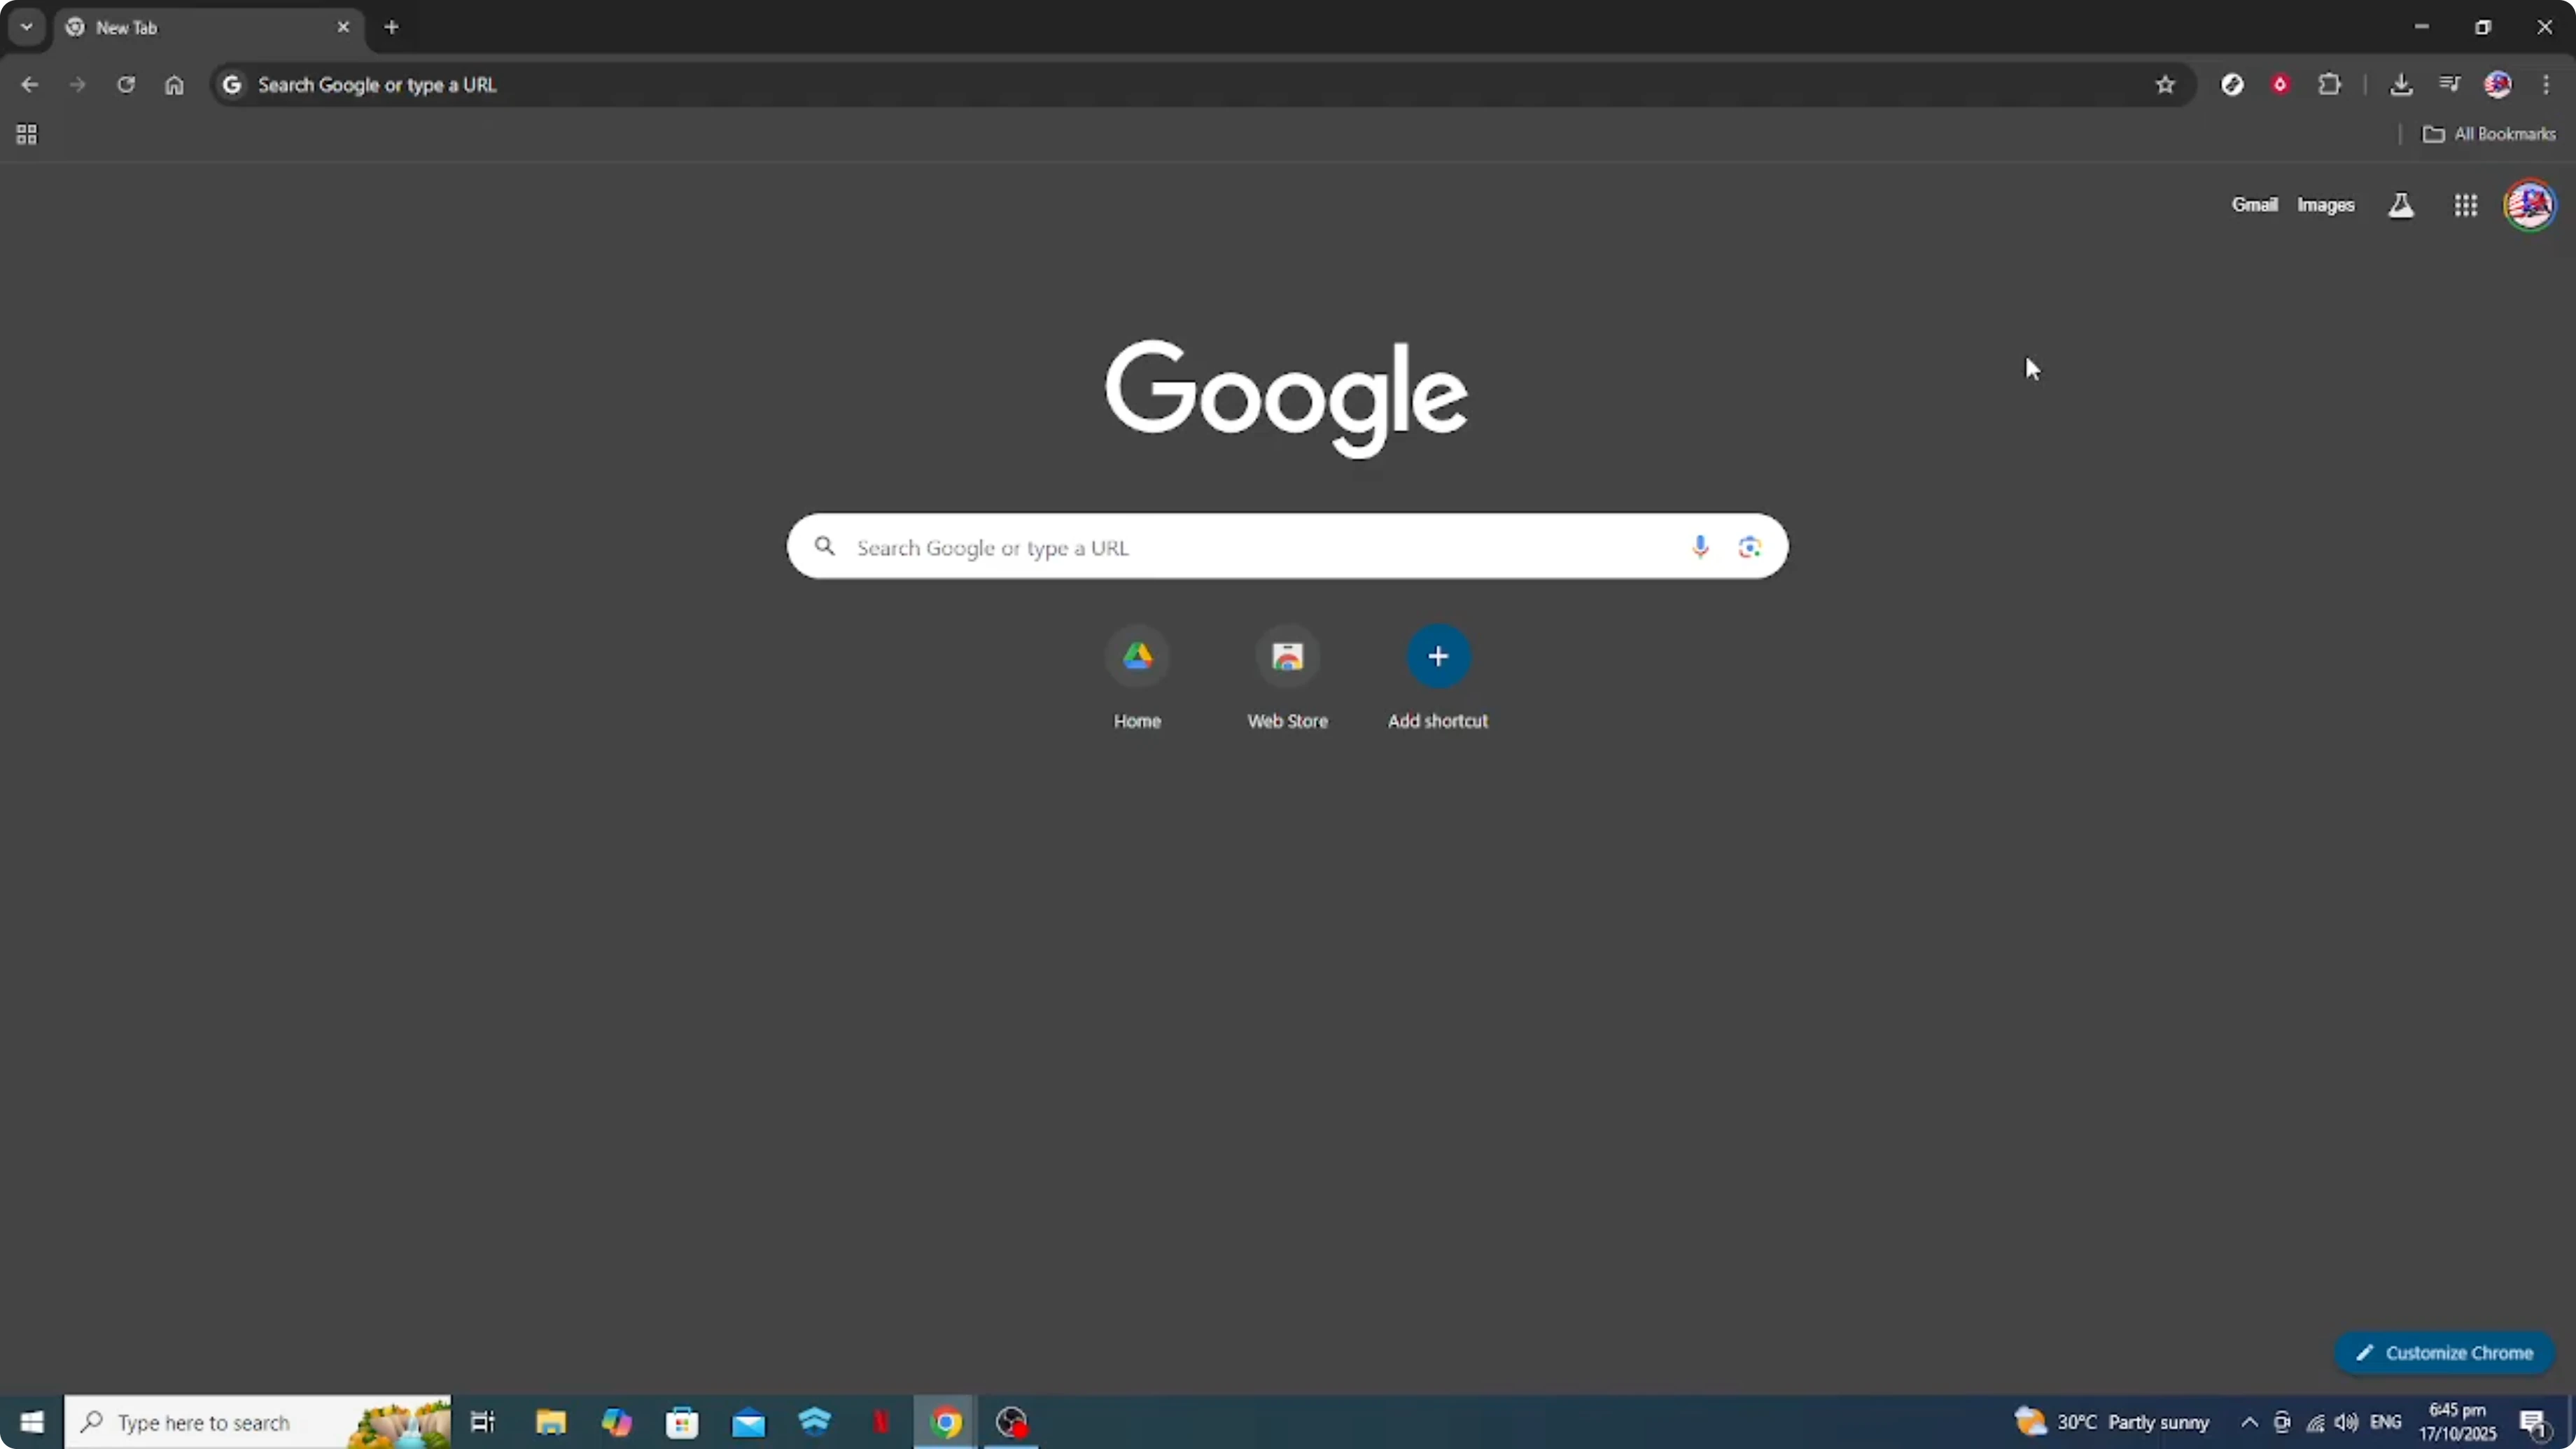Open Search Labs beaker icon
2576x1449 pixels.
coord(2401,204)
